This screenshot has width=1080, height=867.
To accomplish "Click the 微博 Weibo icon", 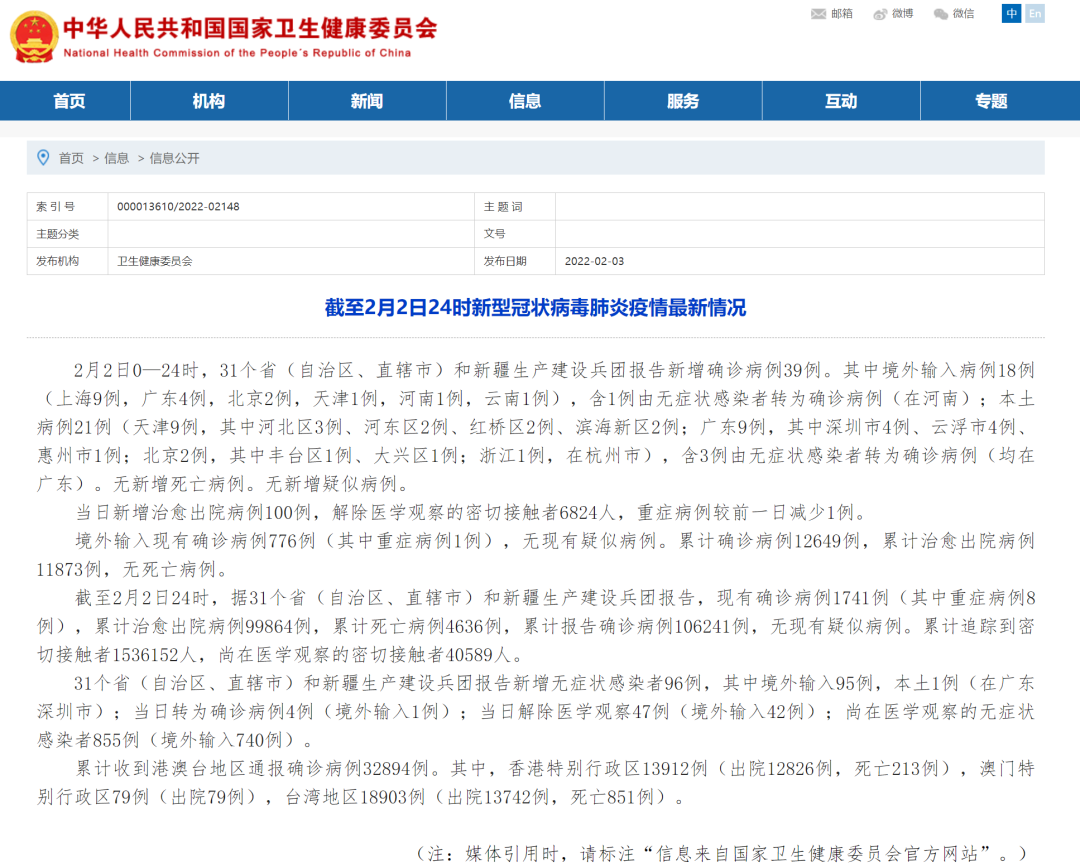I will 880,14.
